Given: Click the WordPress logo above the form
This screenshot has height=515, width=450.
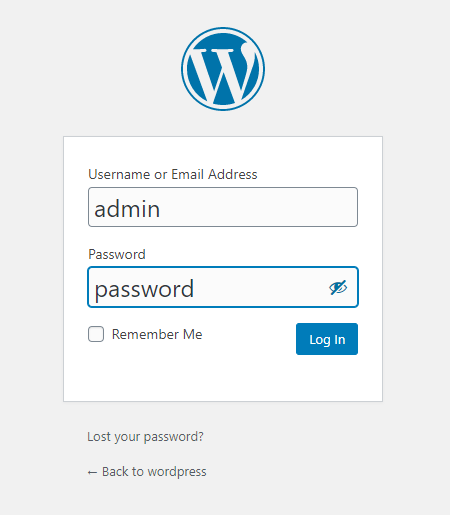Looking at the screenshot, I should (x=223, y=69).
